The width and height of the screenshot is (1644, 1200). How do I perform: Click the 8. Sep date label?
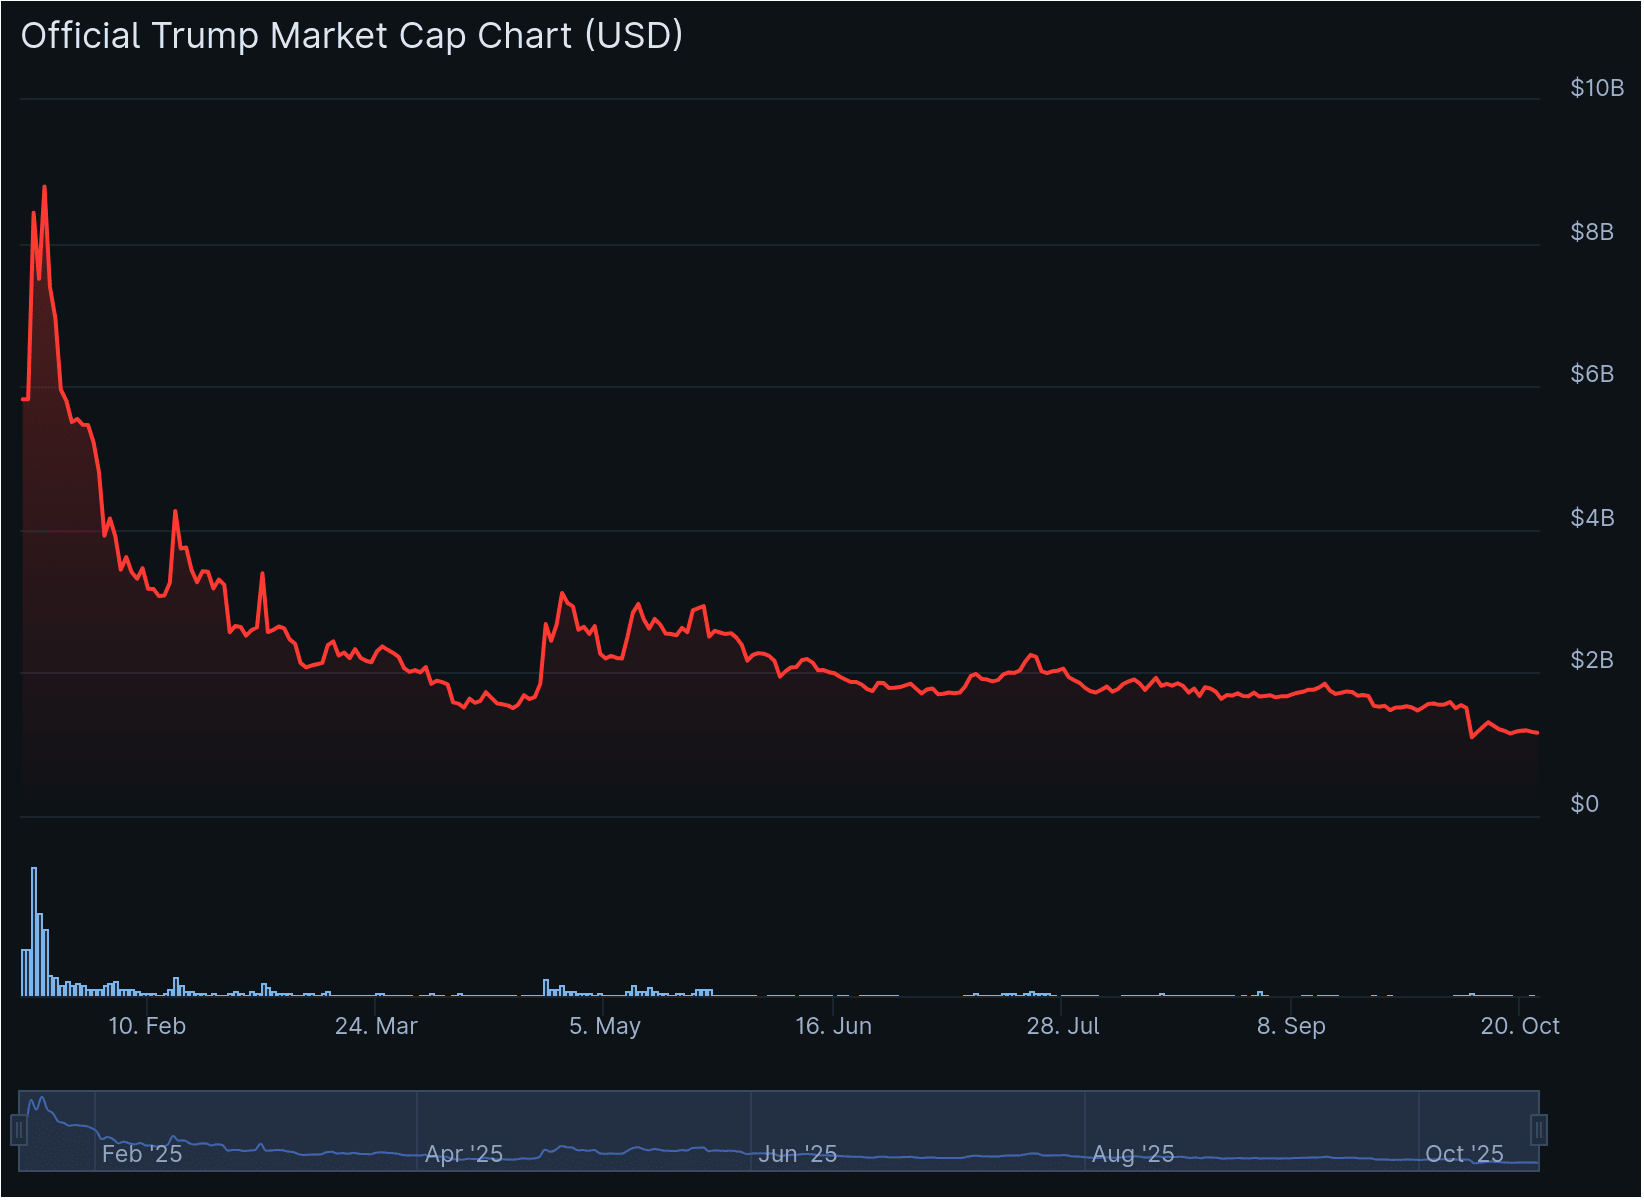click(1291, 1026)
